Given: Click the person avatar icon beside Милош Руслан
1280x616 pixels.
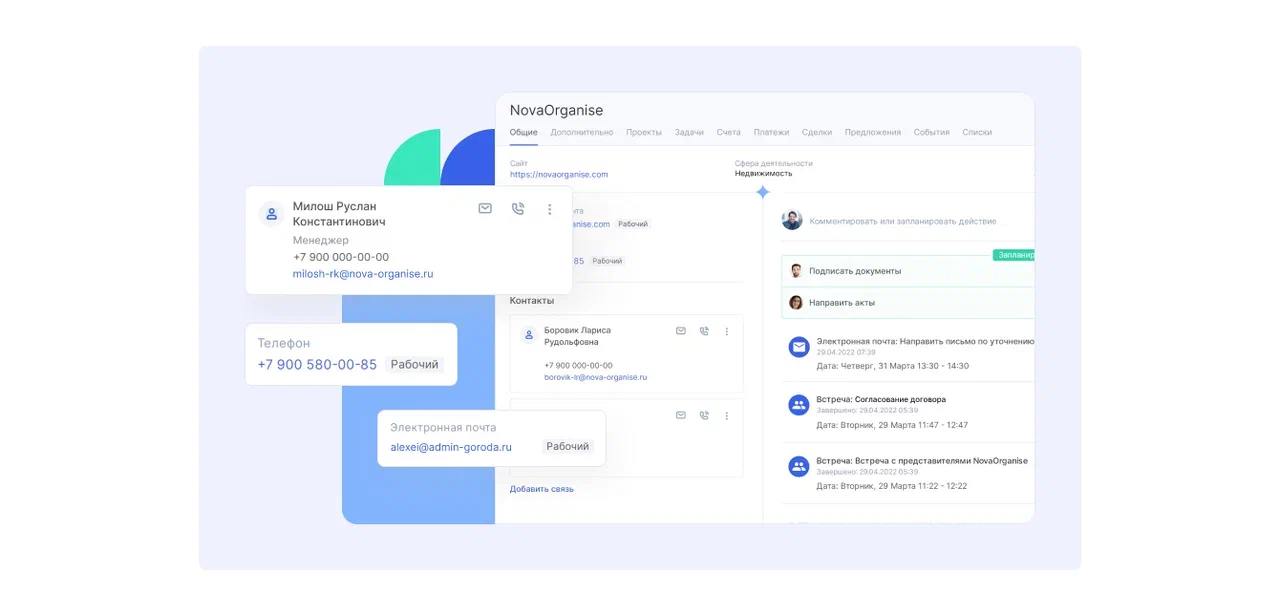Looking at the screenshot, I should [x=271, y=213].
